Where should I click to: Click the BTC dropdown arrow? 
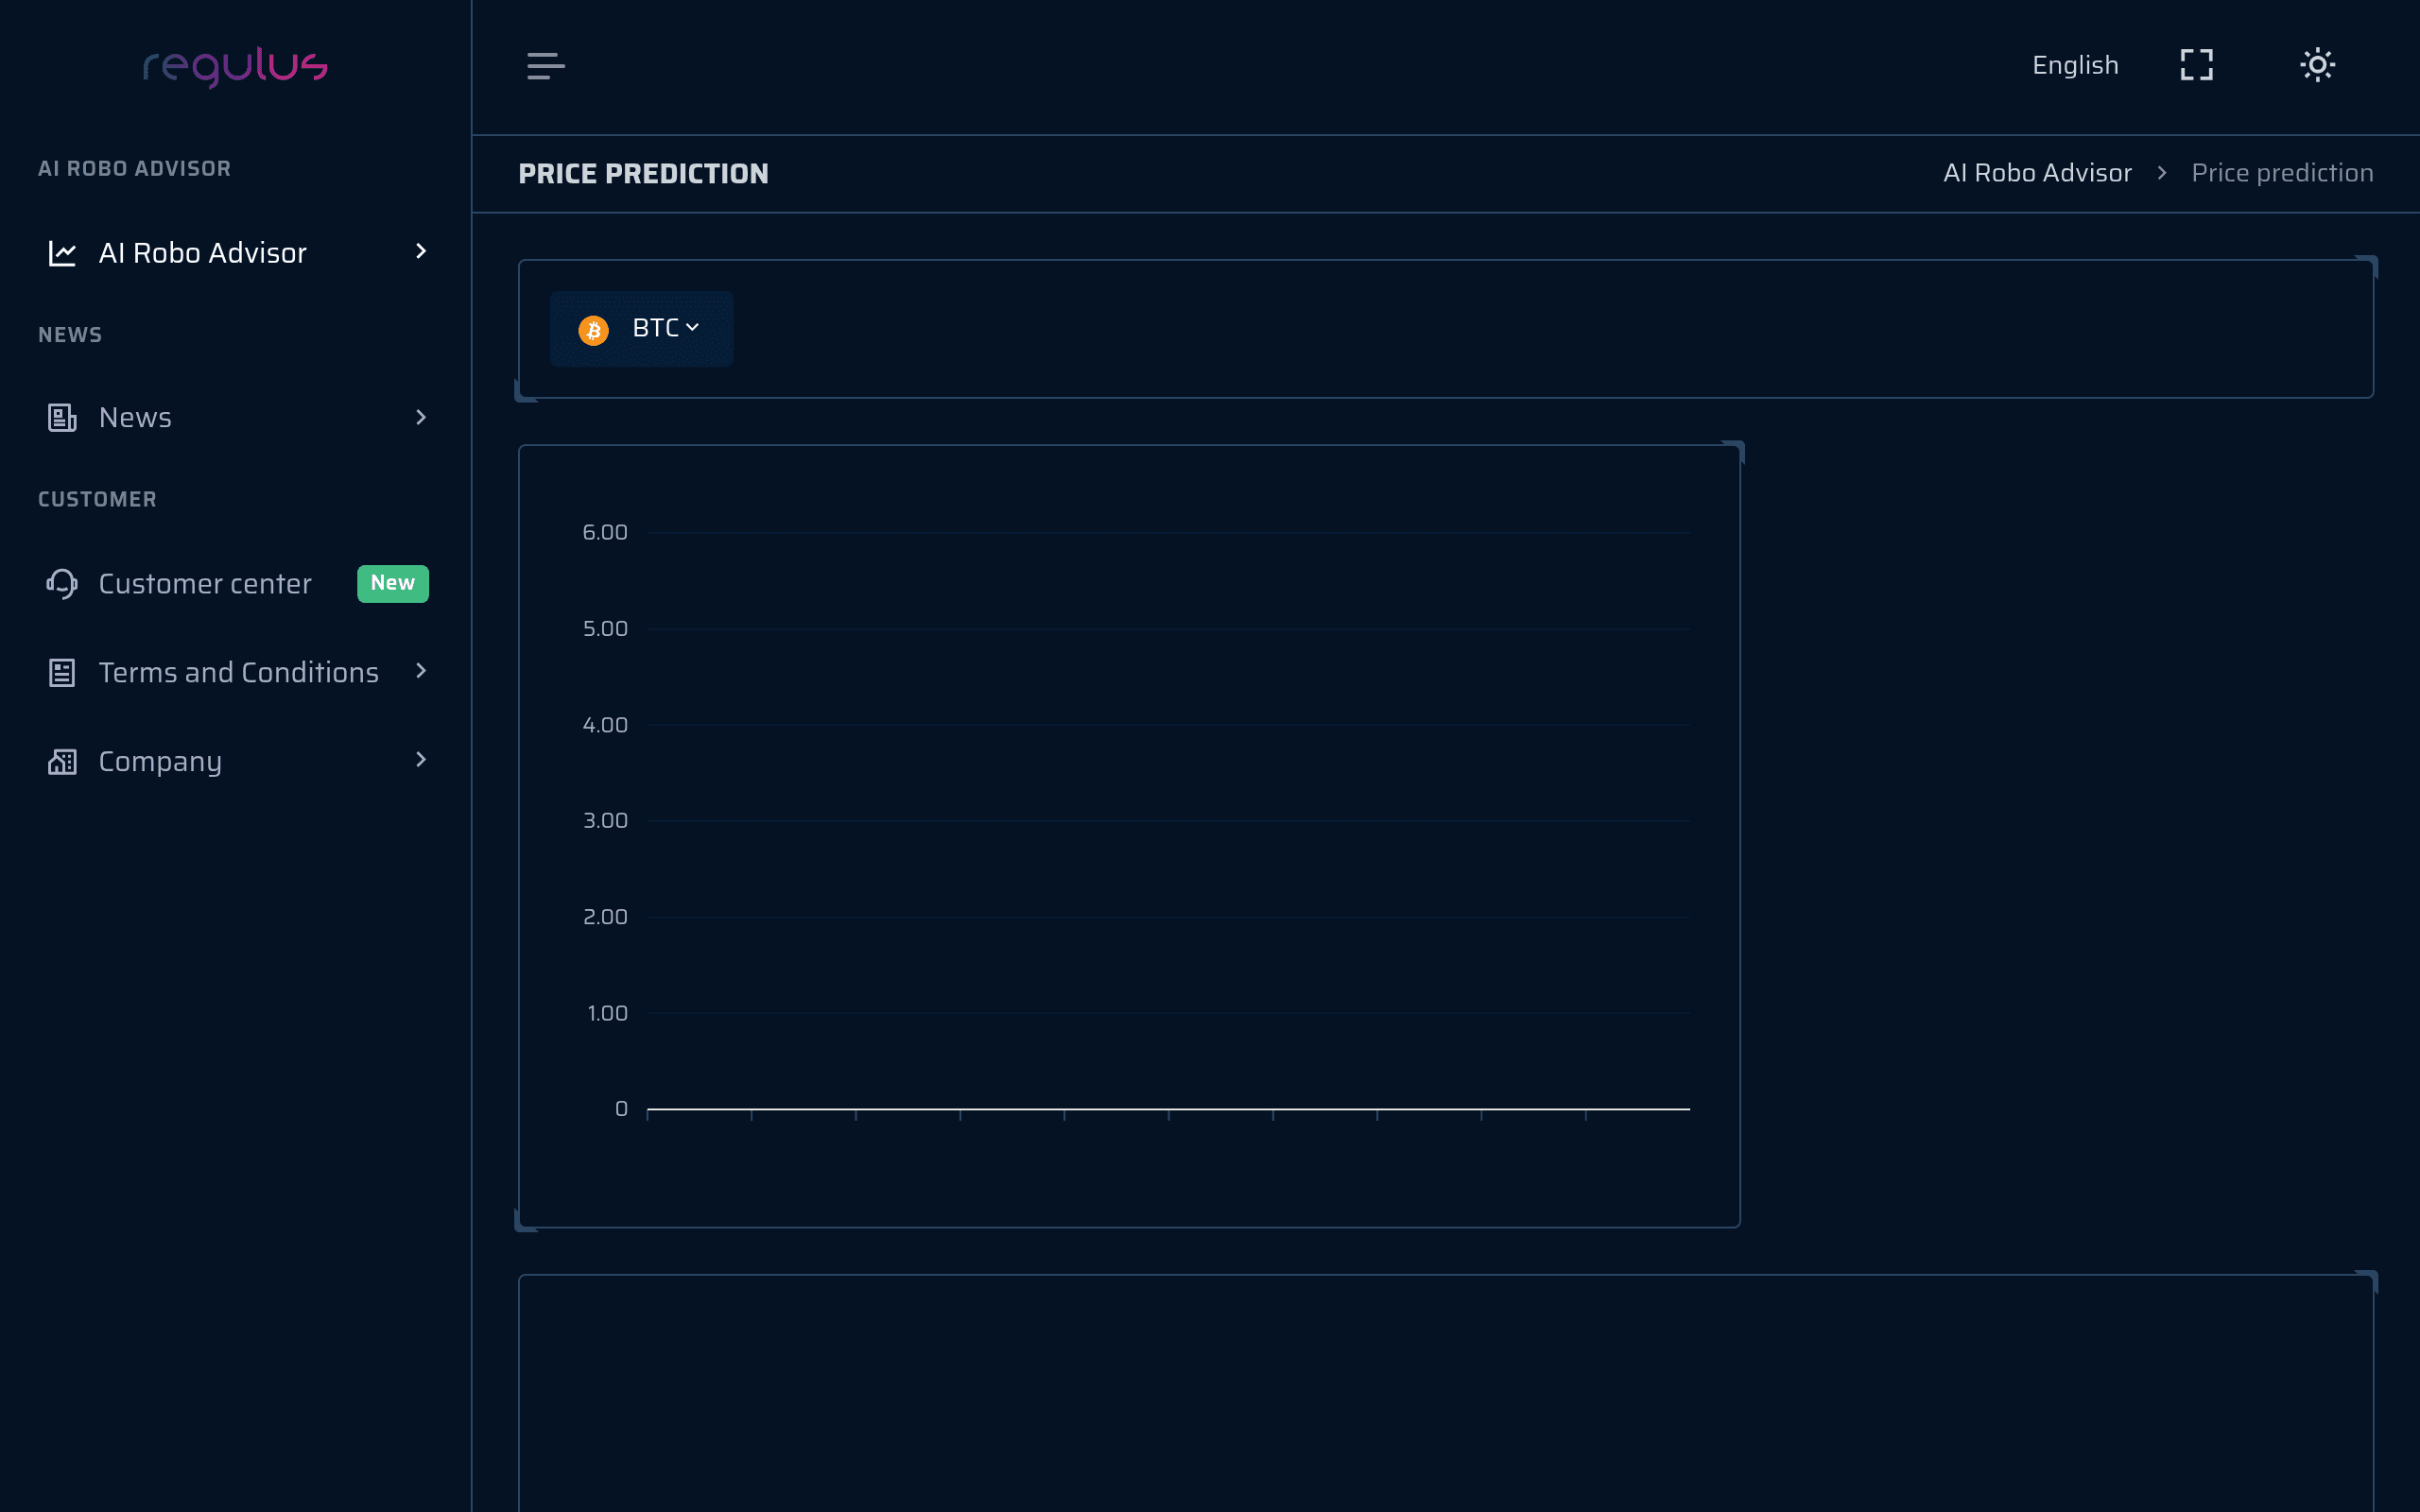pyautogui.click(x=692, y=327)
